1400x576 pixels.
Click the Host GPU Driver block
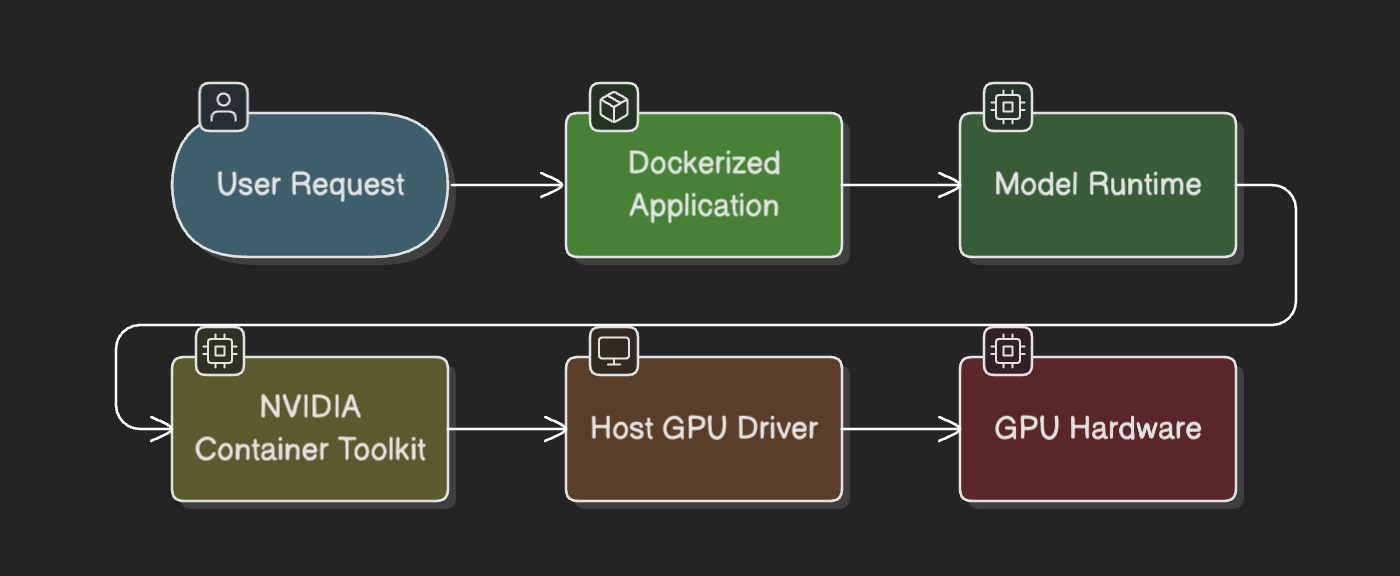[x=704, y=428]
